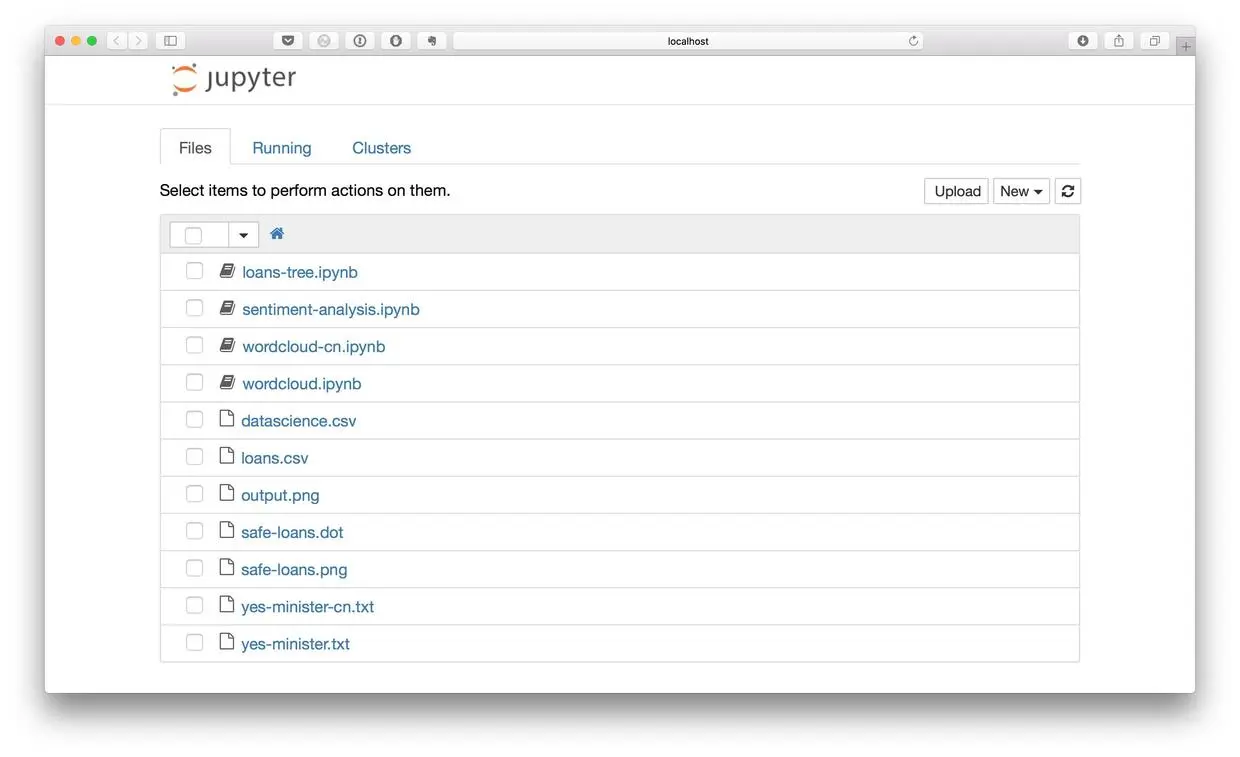Open output.png file

[x=280, y=495]
